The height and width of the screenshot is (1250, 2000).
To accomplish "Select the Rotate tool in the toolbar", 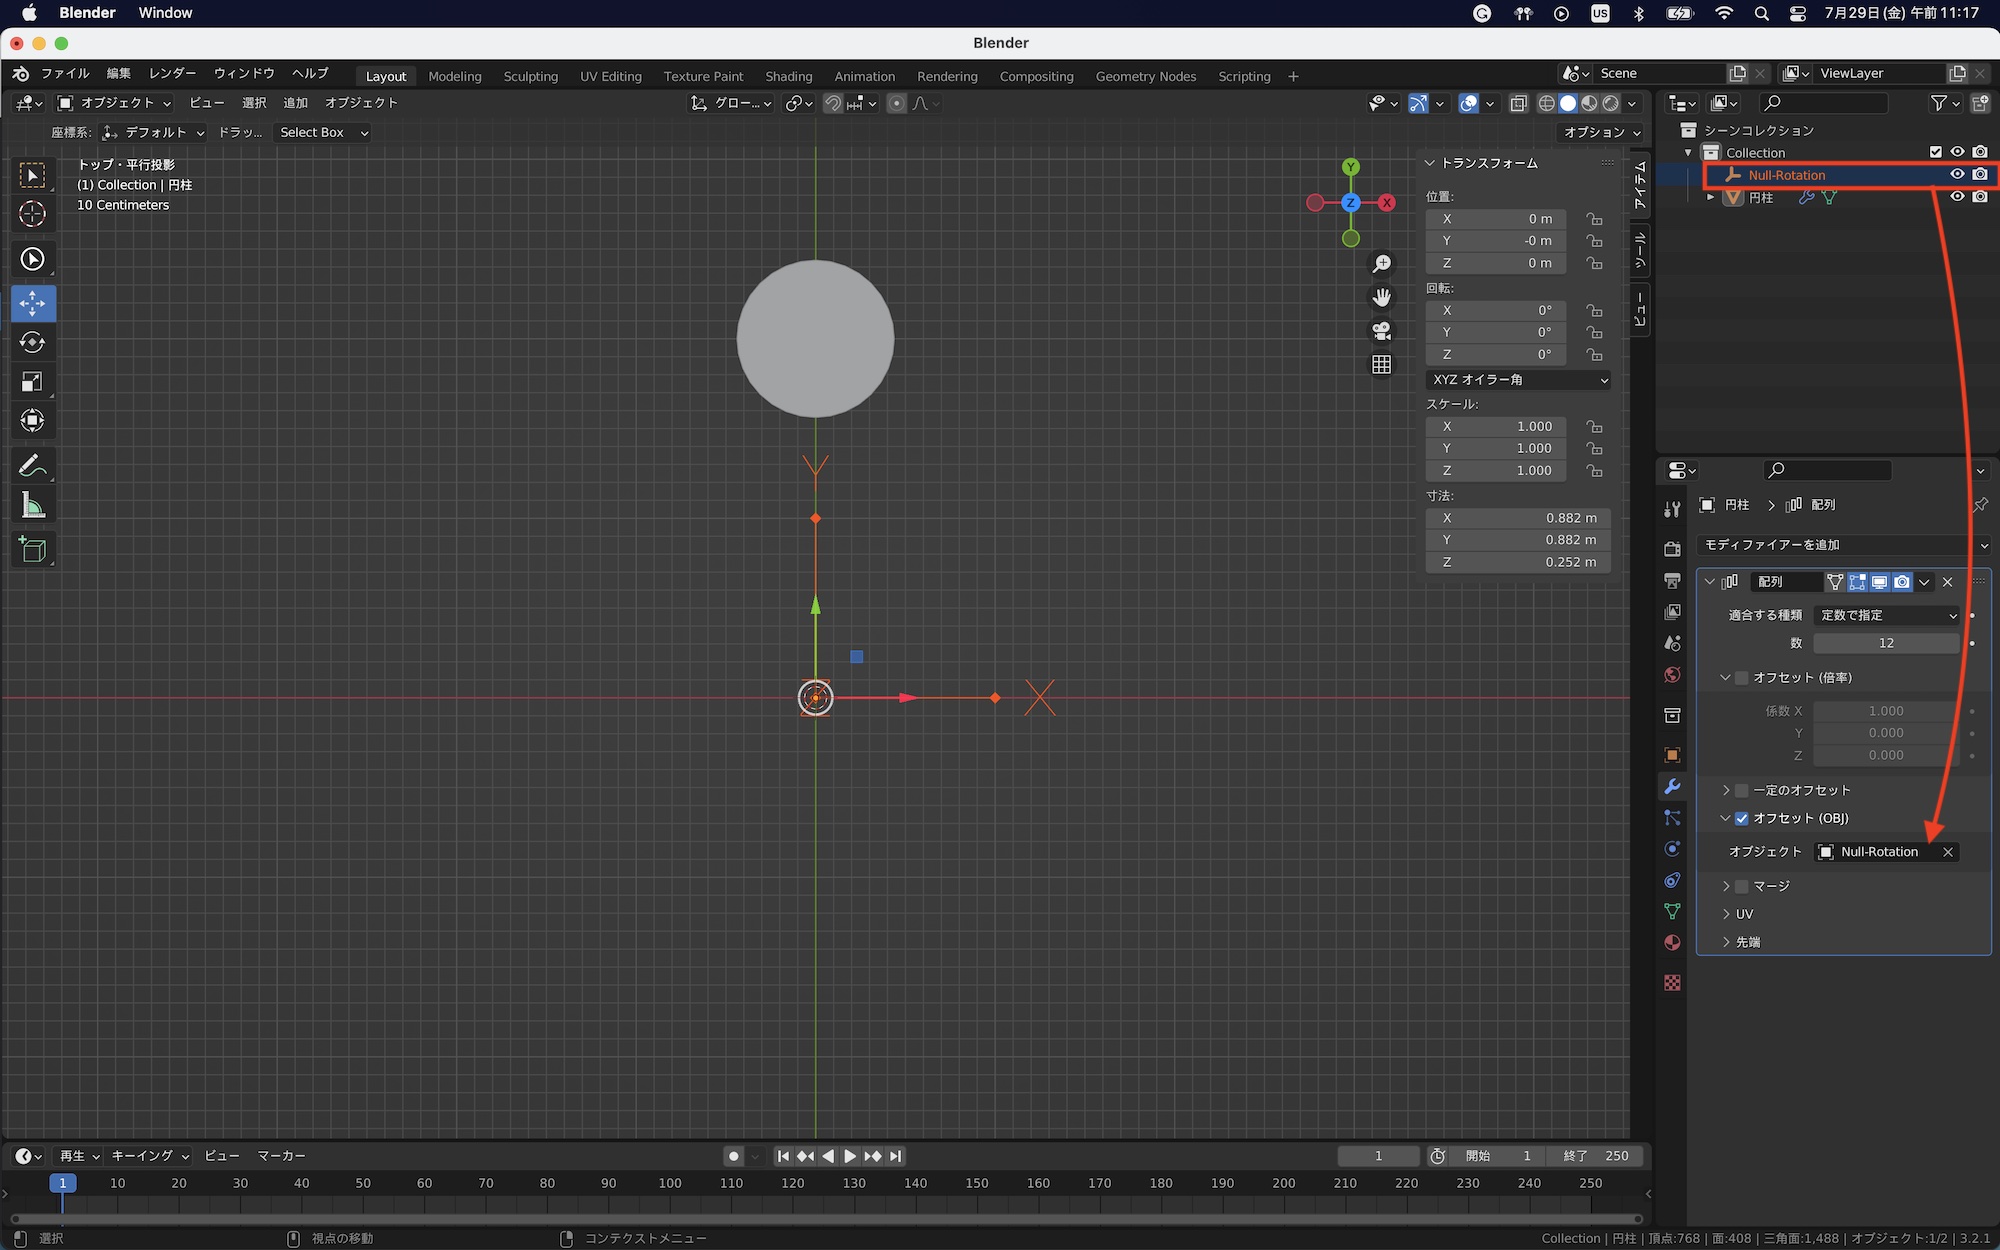I will coord(32,342).
